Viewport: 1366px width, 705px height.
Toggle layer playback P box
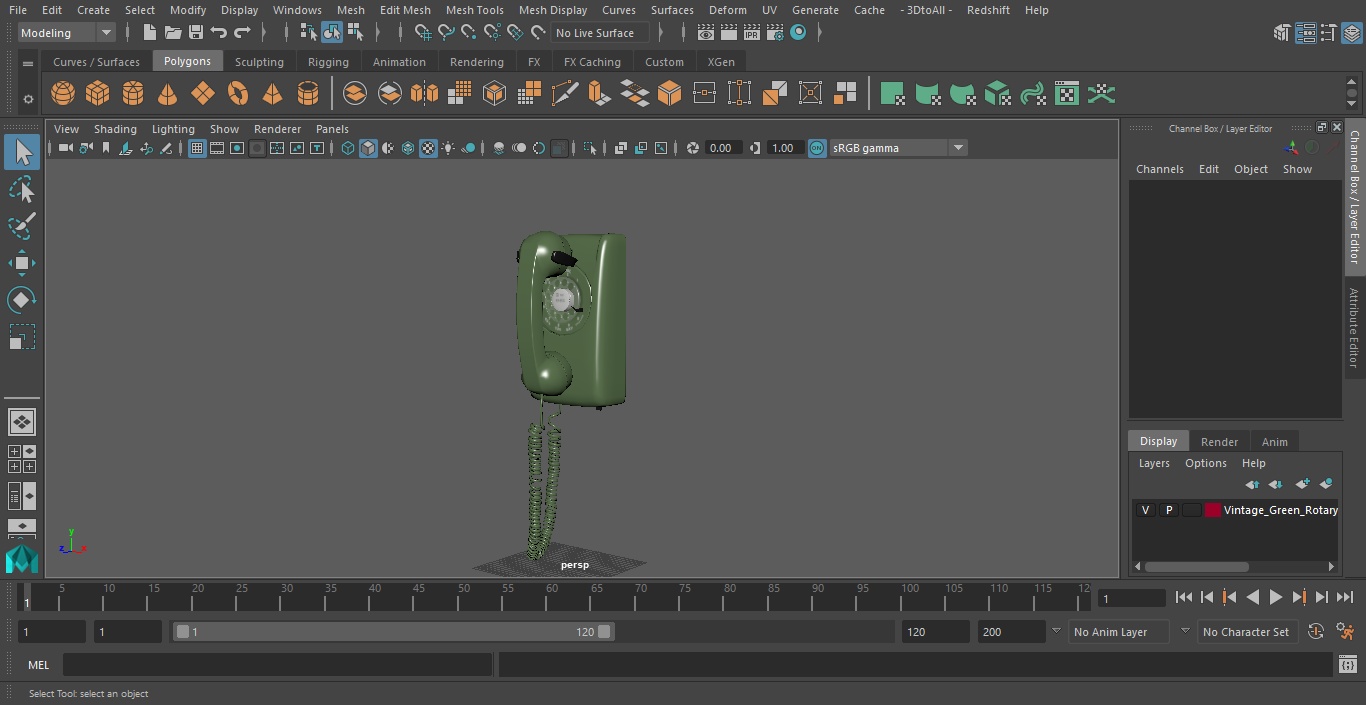(x=1168, y=510)
